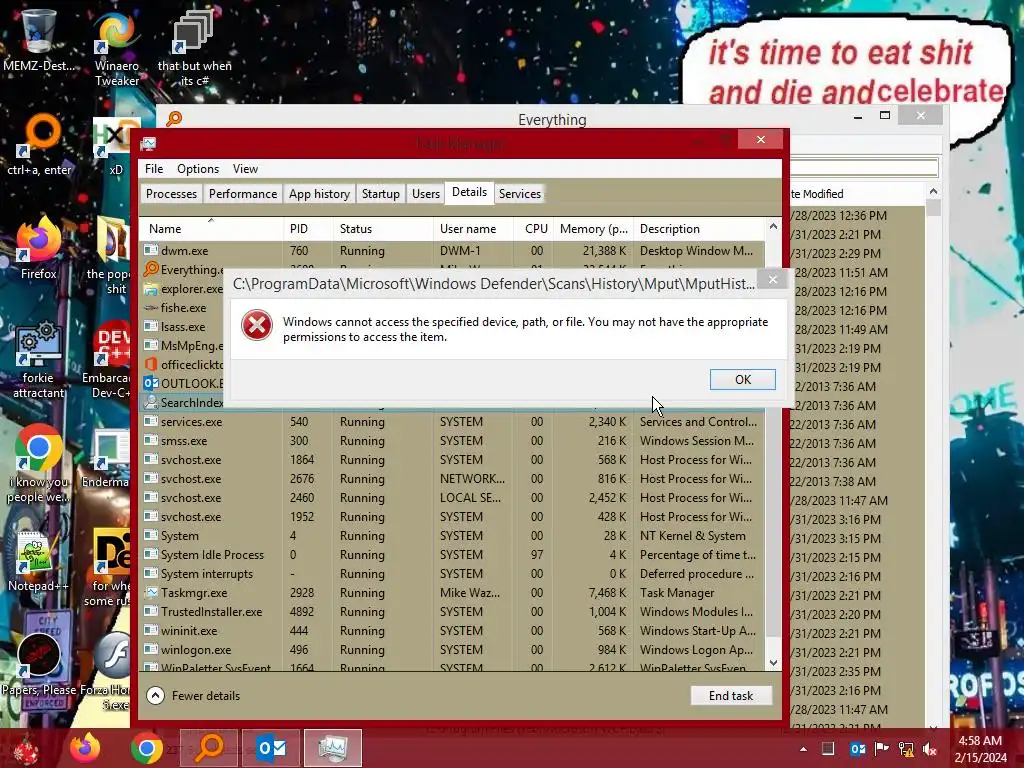Screen dimensions: 1024x768
Task: Select the dwm.exe process row
Action: [x=452, y=251]
